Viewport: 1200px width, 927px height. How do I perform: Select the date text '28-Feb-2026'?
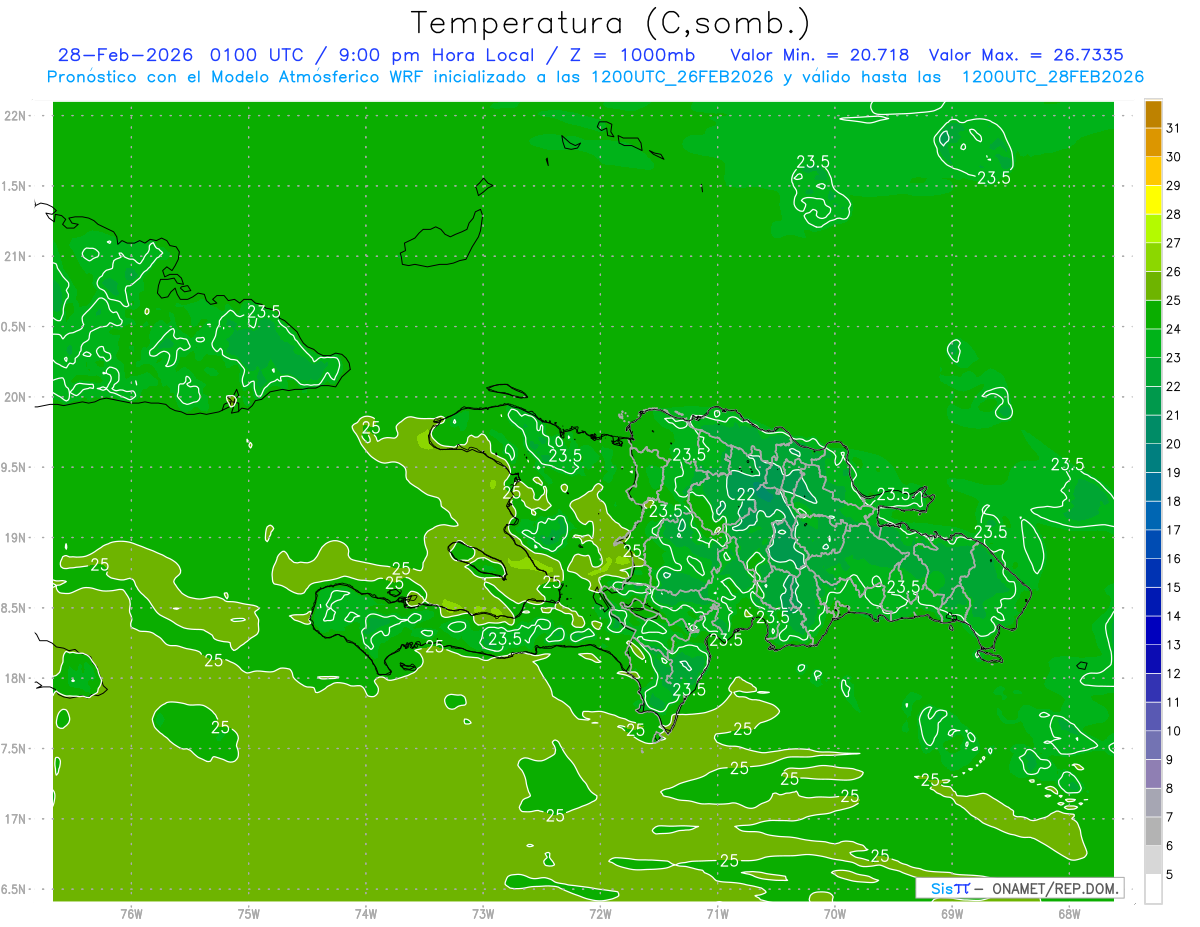tap(126, 55)
